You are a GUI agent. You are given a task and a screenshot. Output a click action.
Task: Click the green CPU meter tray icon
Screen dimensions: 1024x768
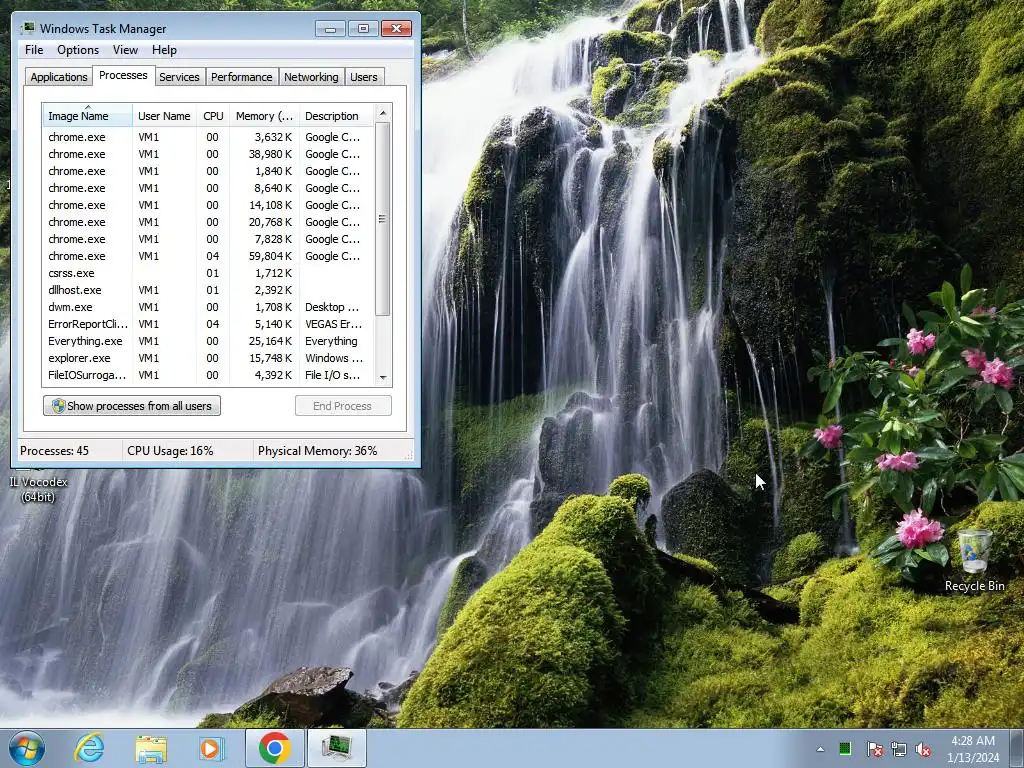845,748
